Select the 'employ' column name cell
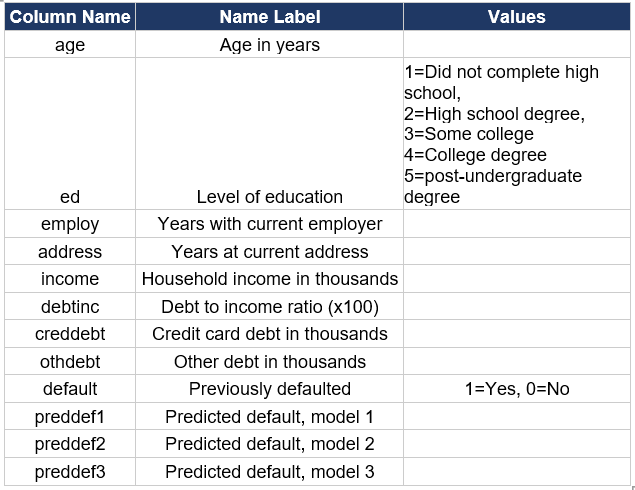Viewport: 635px width, 490px height. click(70, 224)
